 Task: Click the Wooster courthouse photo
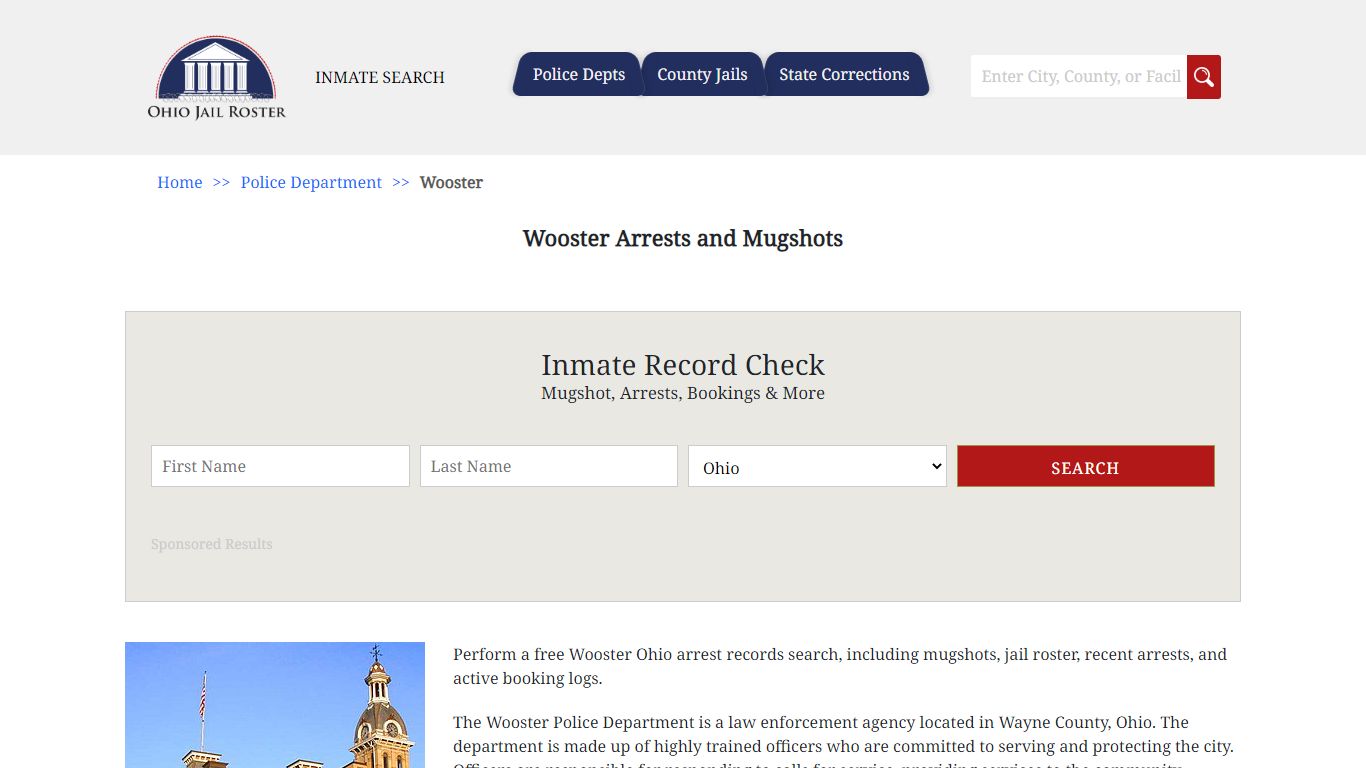tap(275, 705)
